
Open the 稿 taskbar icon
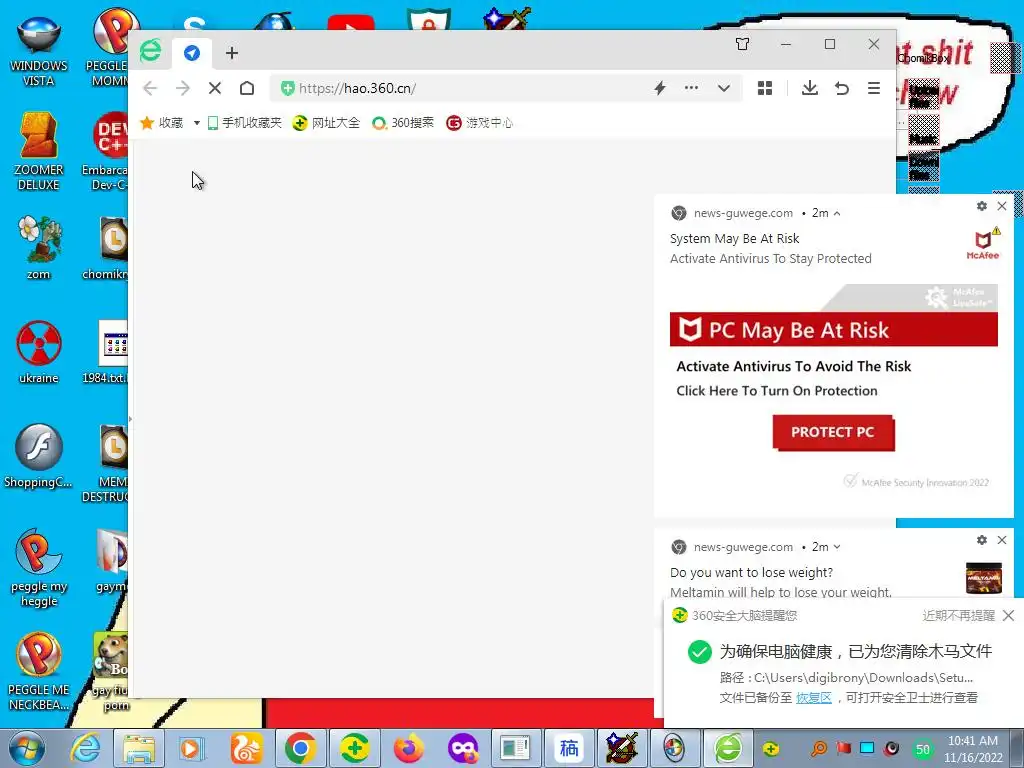pyautogui.click(x=569, y=748)
